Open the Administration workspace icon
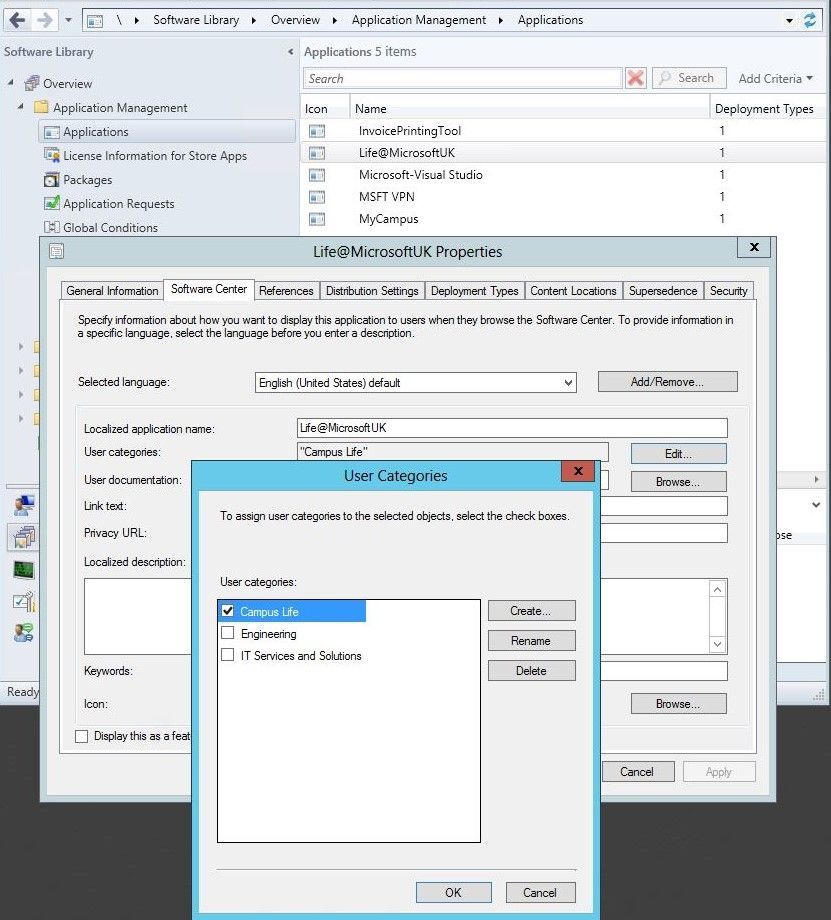 coord(23,601)
